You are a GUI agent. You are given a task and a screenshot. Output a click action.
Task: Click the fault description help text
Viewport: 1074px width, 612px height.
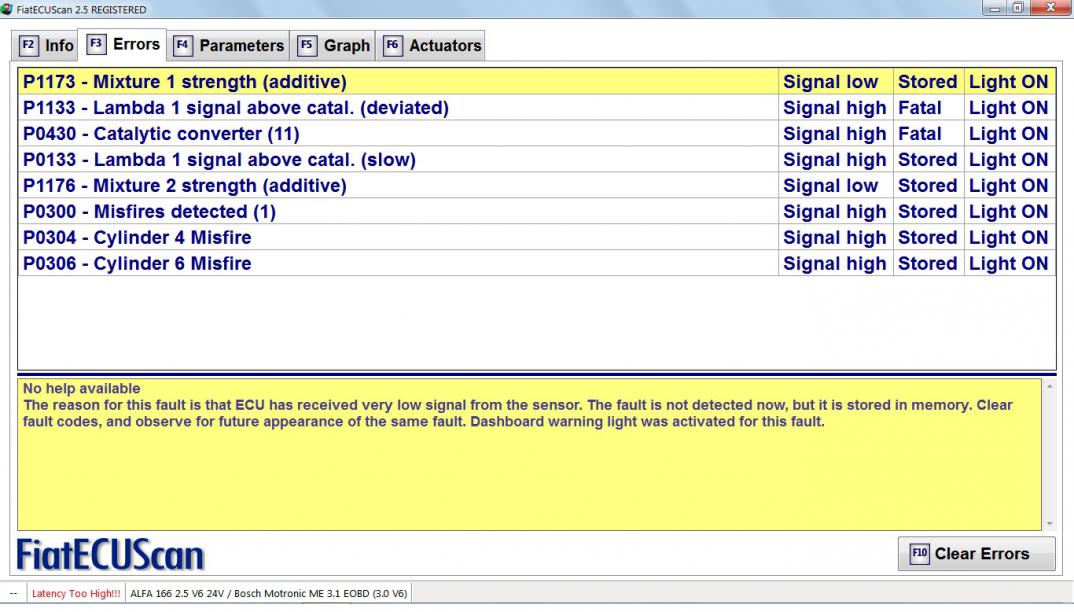517,413
